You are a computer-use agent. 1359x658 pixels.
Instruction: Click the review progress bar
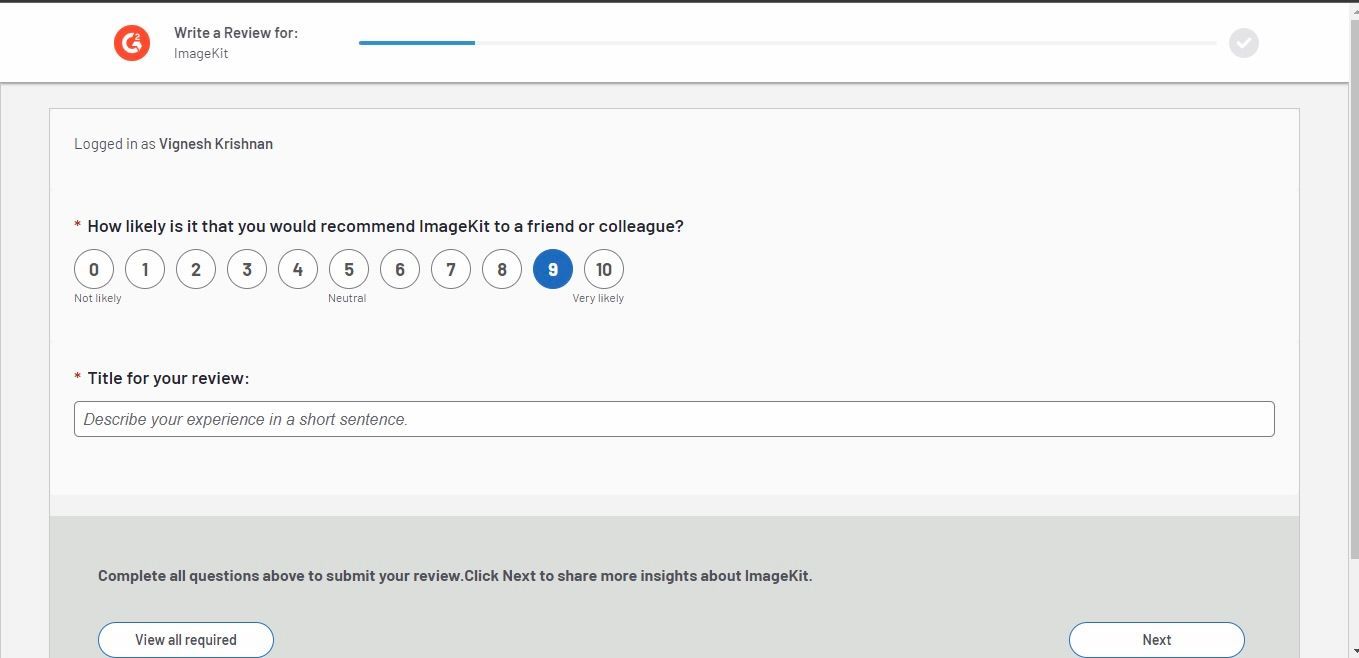(x=788, y=43)
